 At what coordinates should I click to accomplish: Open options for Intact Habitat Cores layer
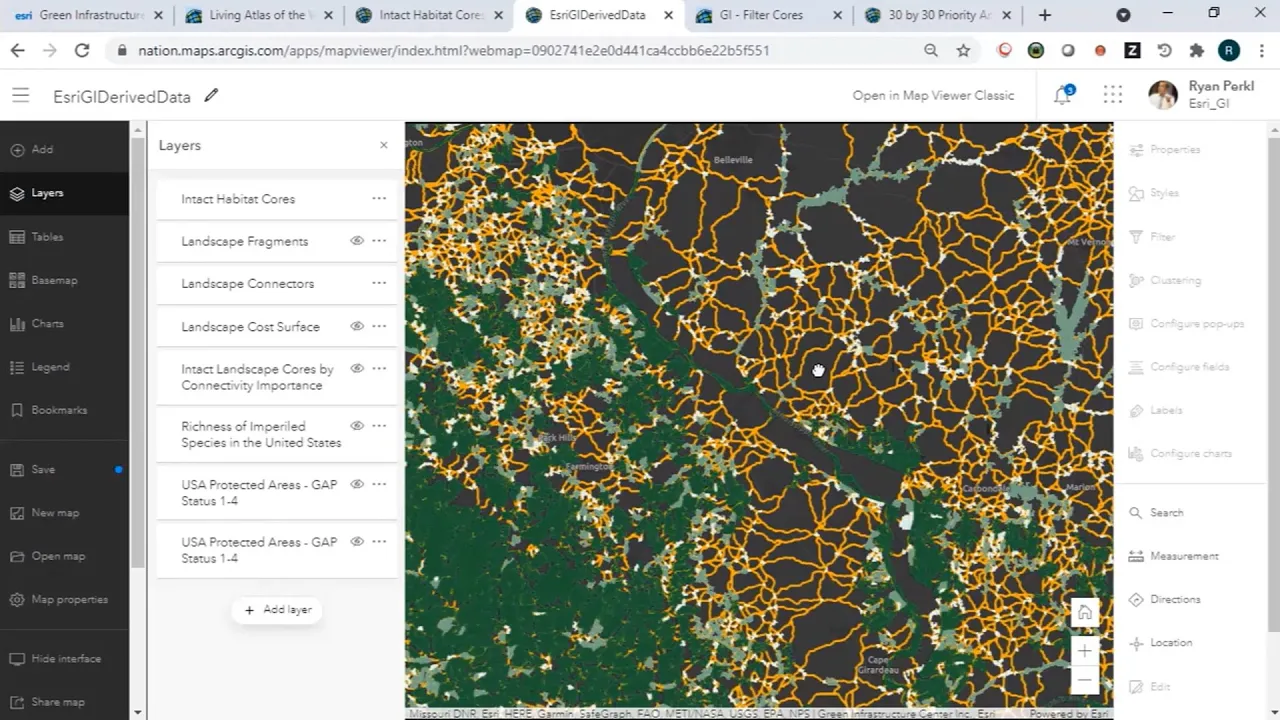pos(379,199)
